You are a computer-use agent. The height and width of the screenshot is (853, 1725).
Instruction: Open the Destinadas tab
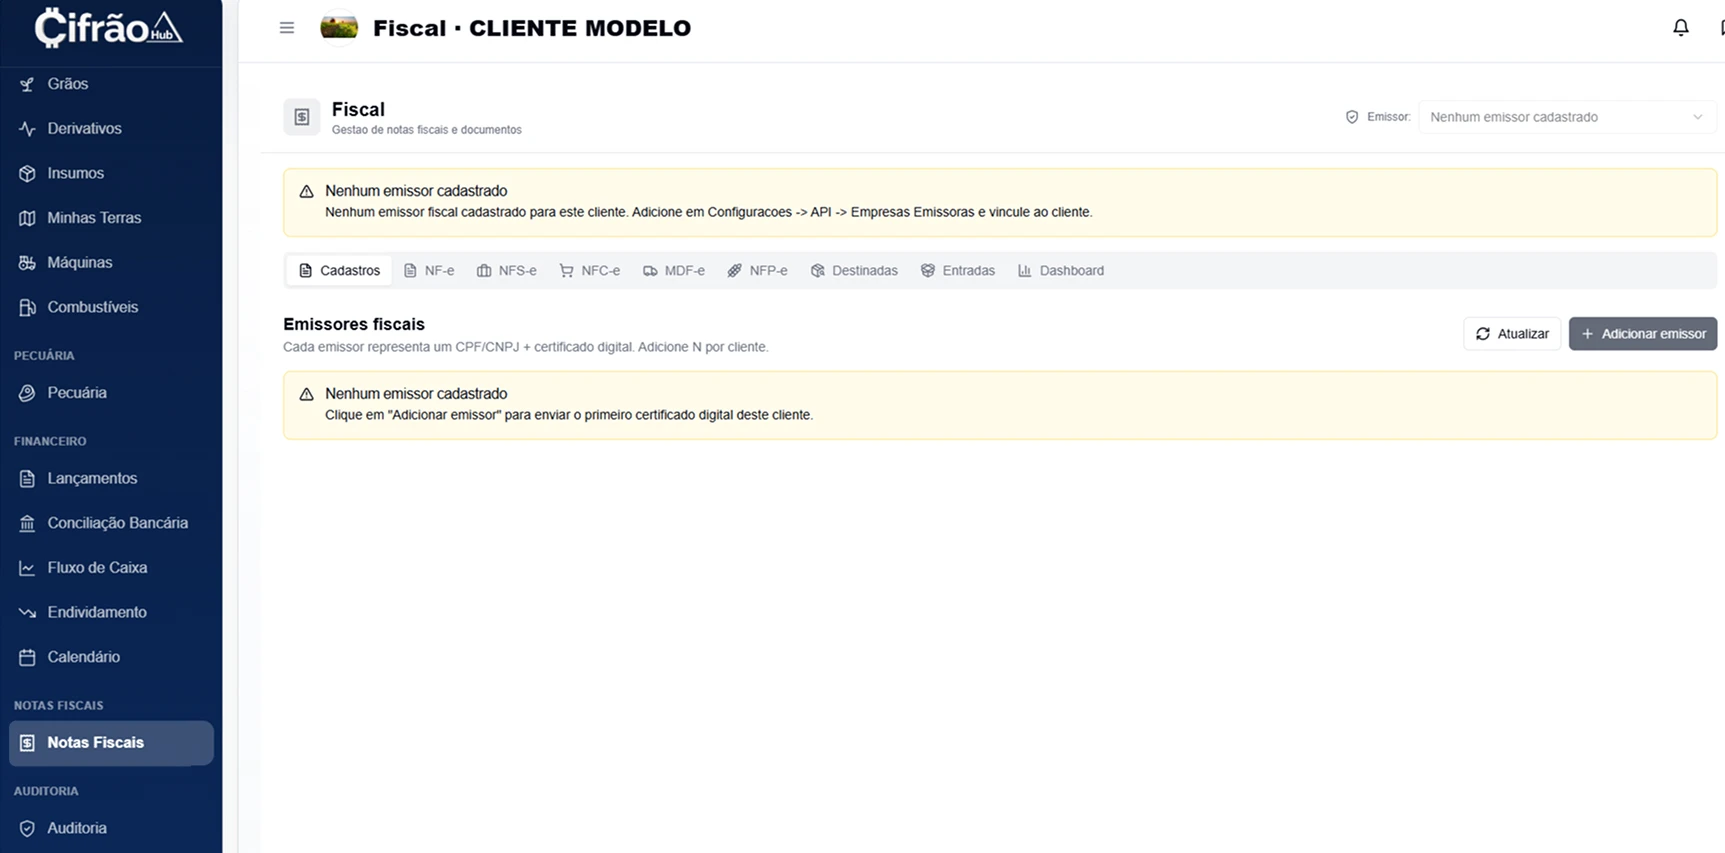(855, 271)
